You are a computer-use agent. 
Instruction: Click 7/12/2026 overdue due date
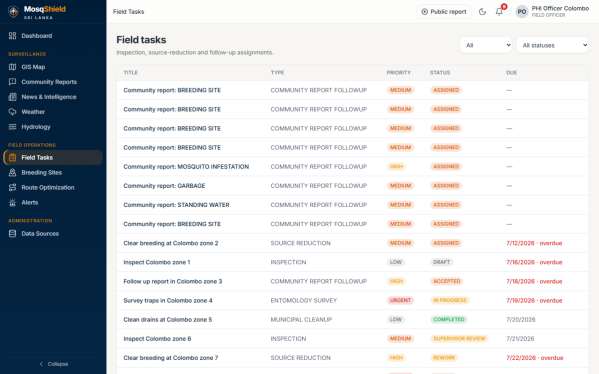point(534,243)
